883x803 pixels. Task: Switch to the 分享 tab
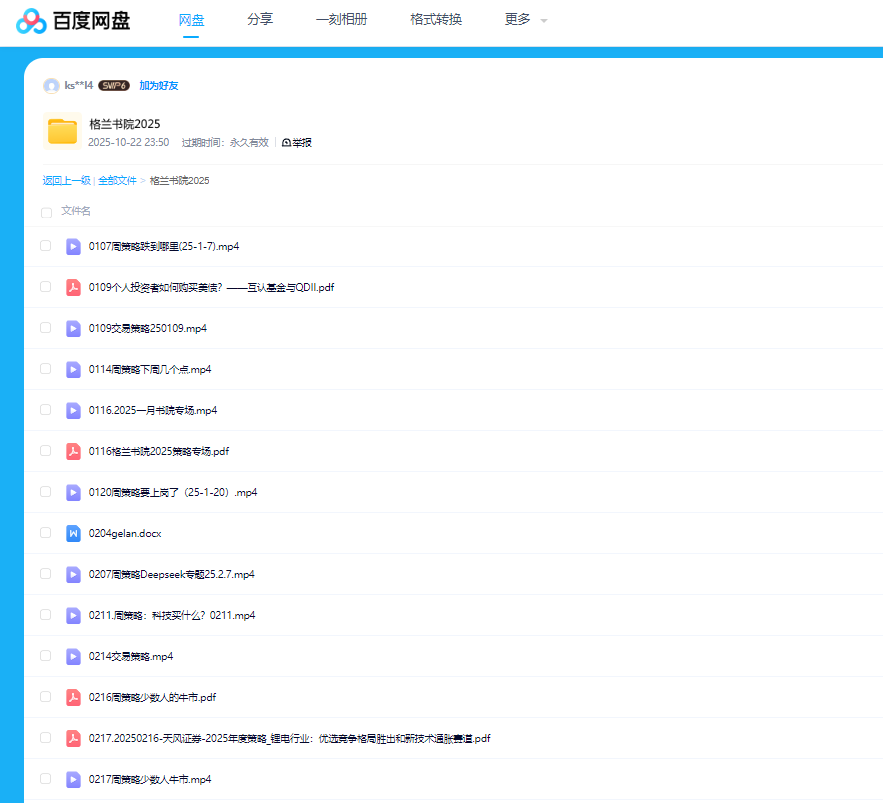click(260, 20)
